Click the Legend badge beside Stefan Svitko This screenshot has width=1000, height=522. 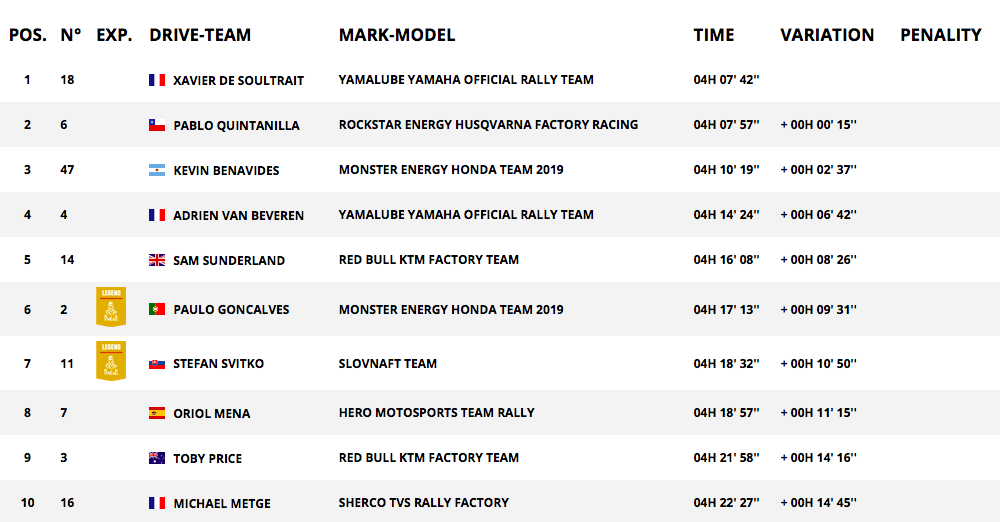pyautogui.click(x=111, y=361)
